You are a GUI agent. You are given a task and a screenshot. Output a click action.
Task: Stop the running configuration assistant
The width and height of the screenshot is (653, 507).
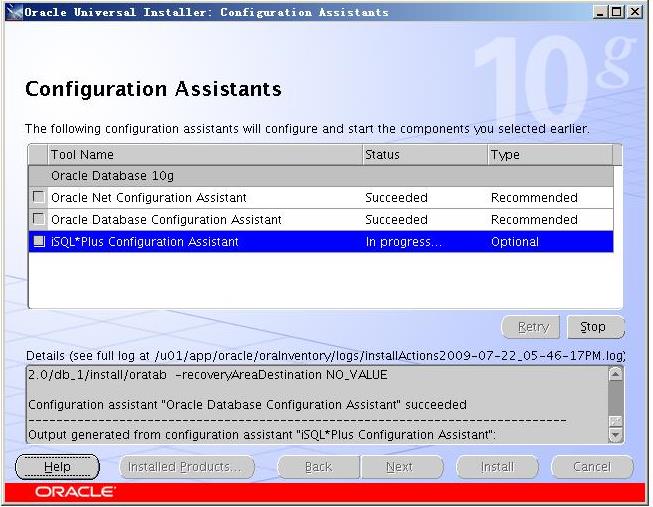(x=596, y=327)
